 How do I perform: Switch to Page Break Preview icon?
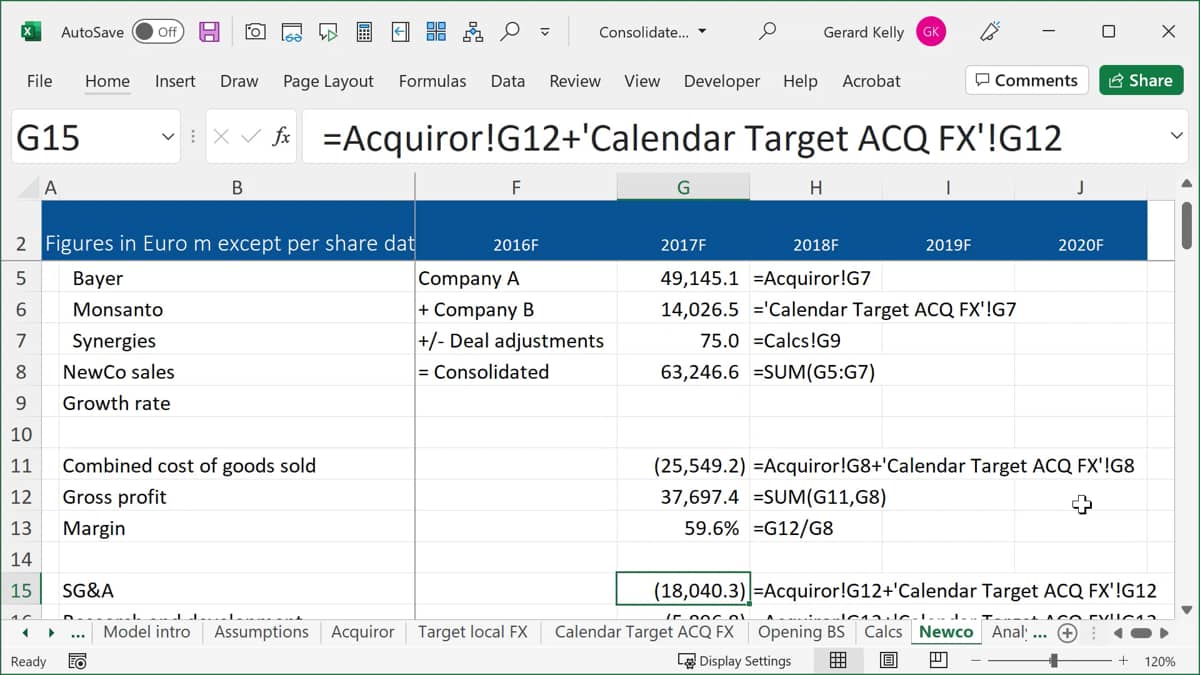938,660
